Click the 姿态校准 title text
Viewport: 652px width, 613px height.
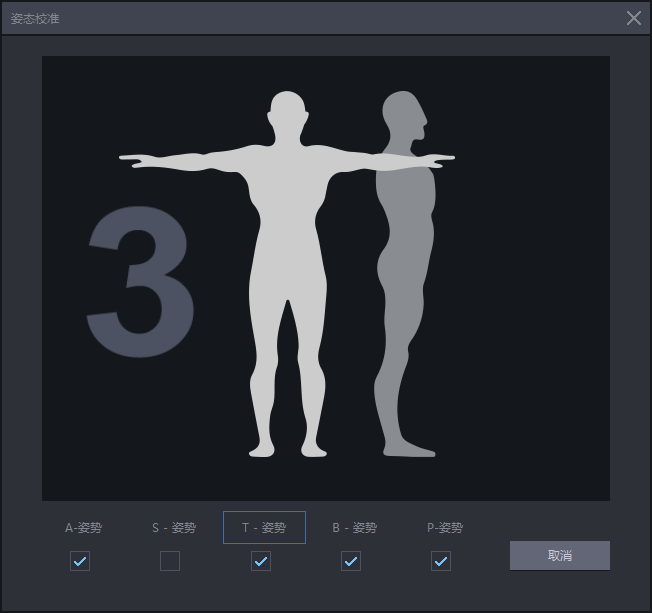point(35,18)
